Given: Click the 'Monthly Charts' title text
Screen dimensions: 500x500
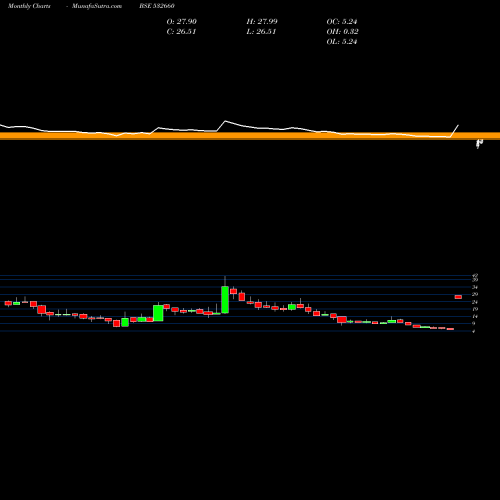Looking at the screenshot, I should [x=29, y=6].
